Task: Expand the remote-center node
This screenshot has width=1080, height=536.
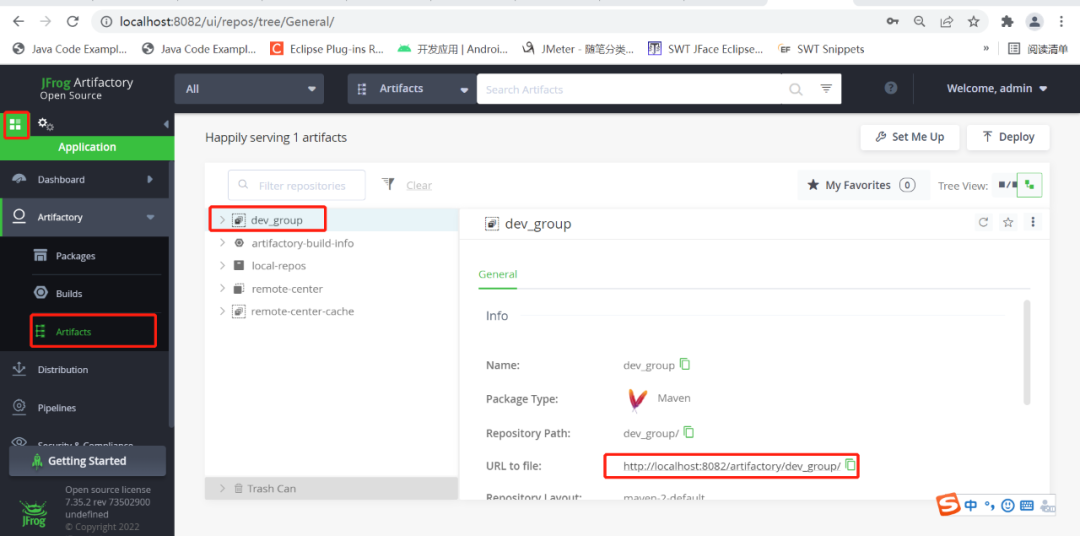Action: (x=222, y=289)
